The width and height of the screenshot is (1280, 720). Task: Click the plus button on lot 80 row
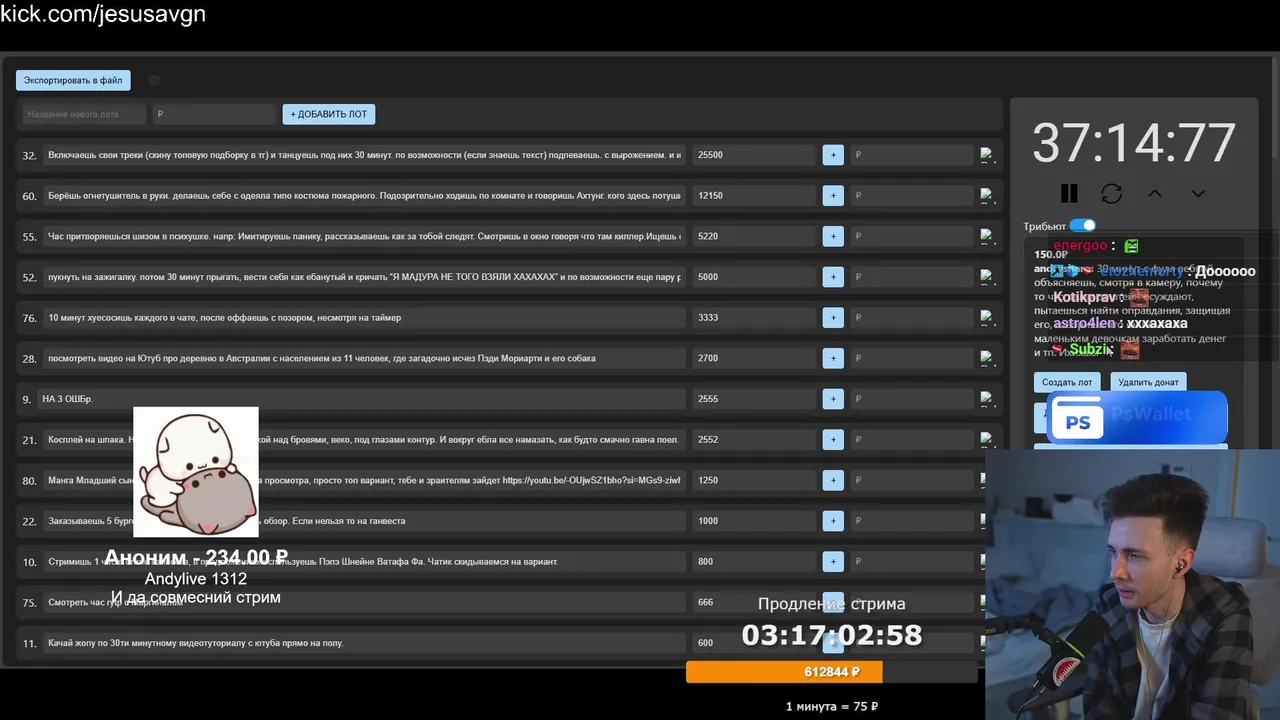click(x=833, y=480)
